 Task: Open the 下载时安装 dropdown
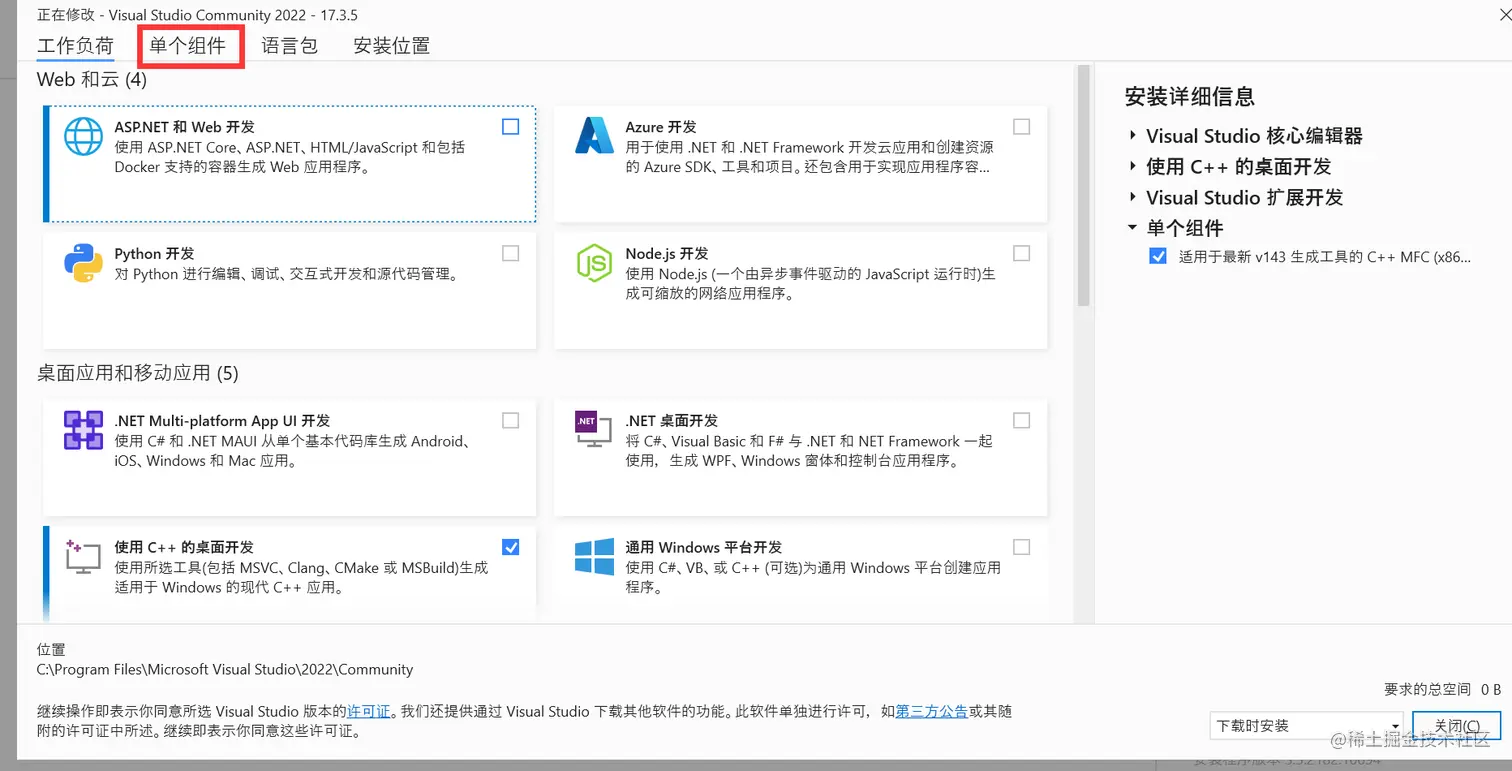pyautogui.click(x=1307, y=726)
